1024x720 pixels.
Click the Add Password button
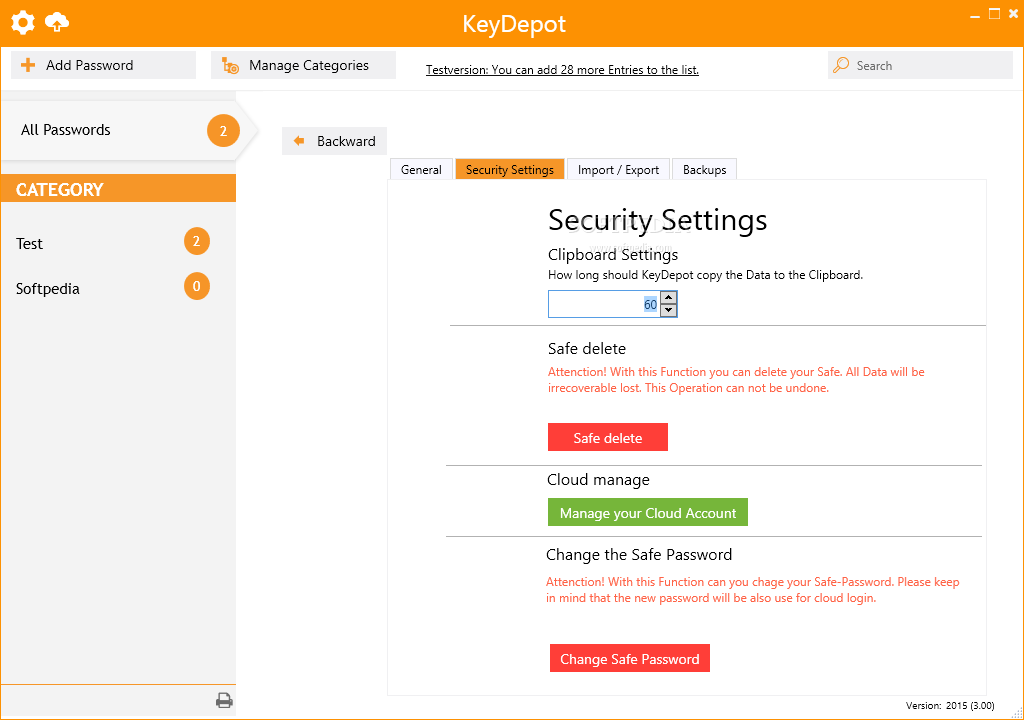(x=103, y=65)
